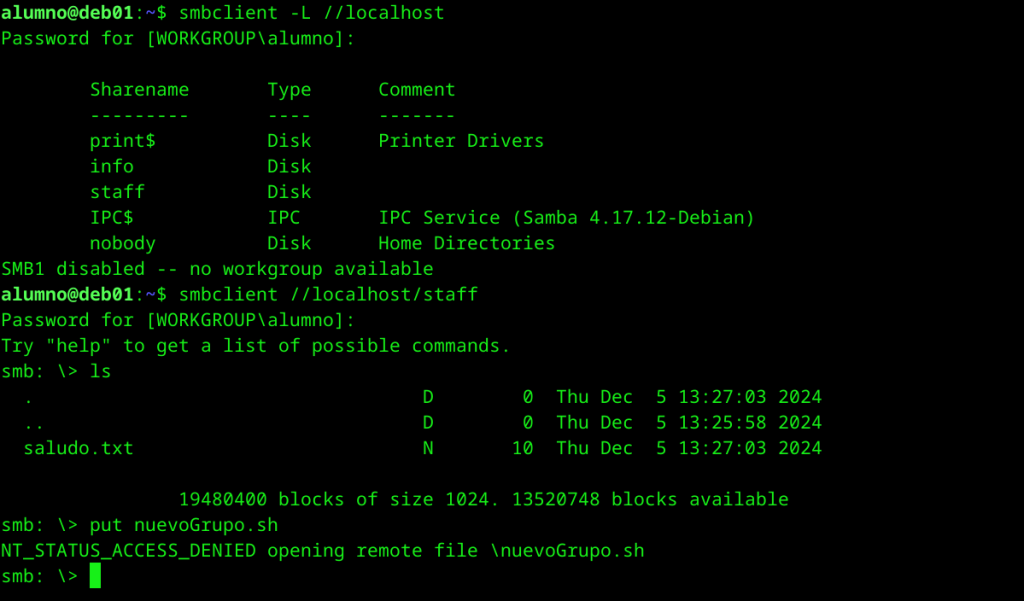Viewport: 1024px width, 601px height.
Task: Click the "put nuevoGrupo.sh" command text
Action: point(184,525)
